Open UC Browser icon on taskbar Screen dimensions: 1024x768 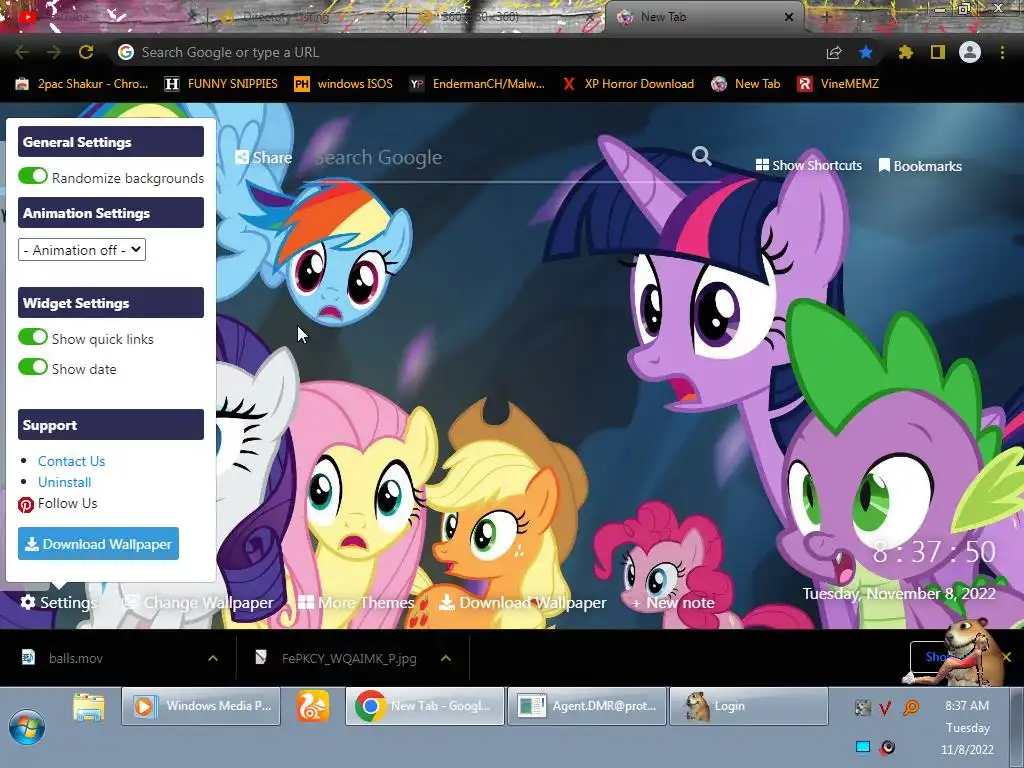tap(313, 706)
